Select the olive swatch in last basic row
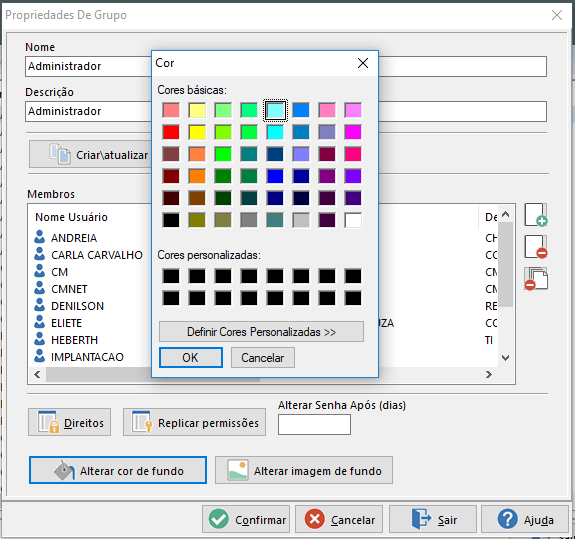The image size is (575, 539). [x=197, y=220]
